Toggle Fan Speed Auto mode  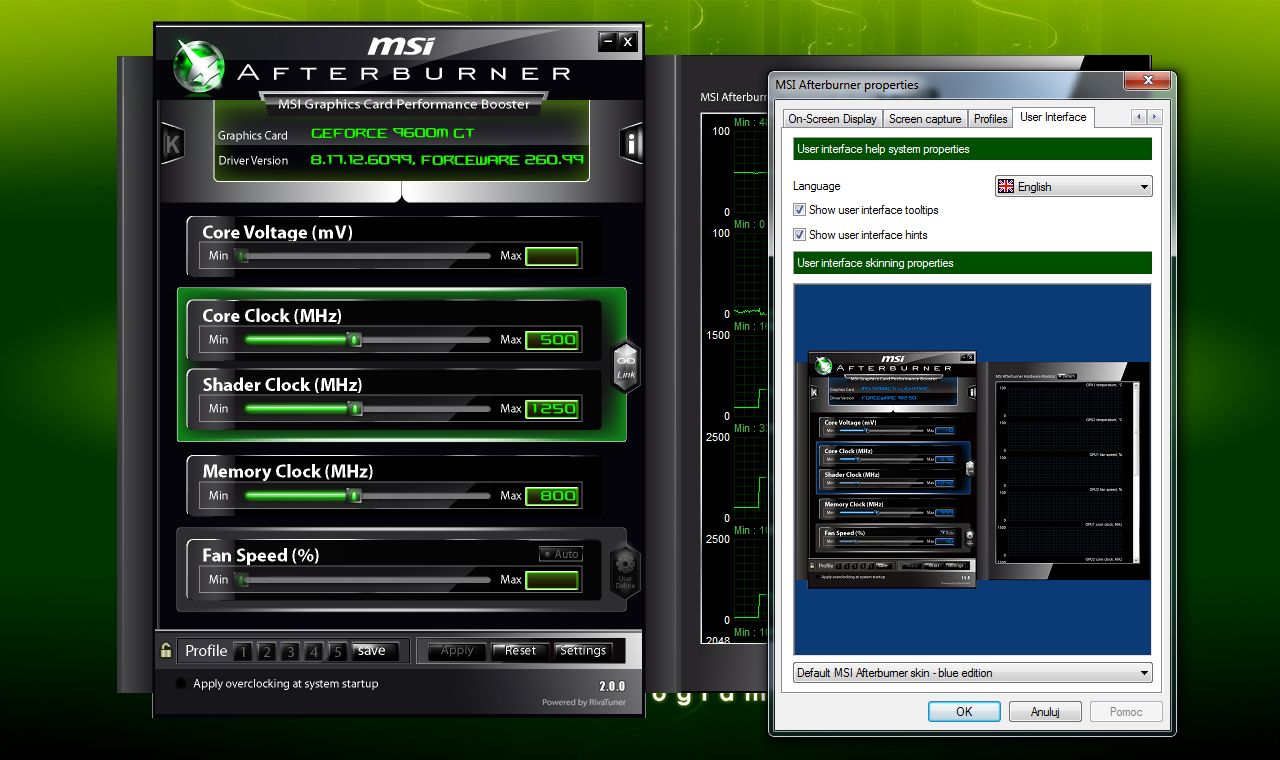tap(560, 554)
